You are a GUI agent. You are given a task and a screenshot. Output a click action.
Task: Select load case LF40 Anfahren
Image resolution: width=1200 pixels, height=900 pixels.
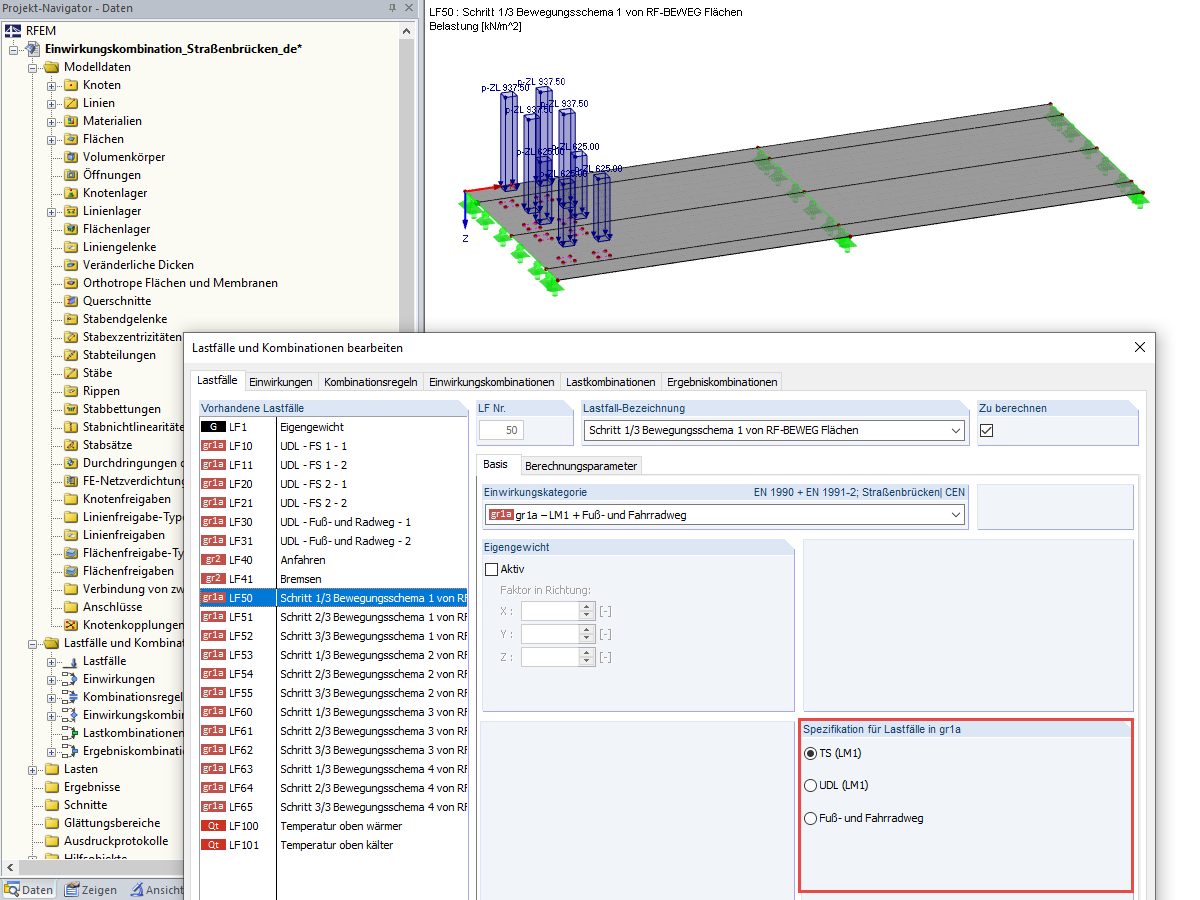(333, 560)
